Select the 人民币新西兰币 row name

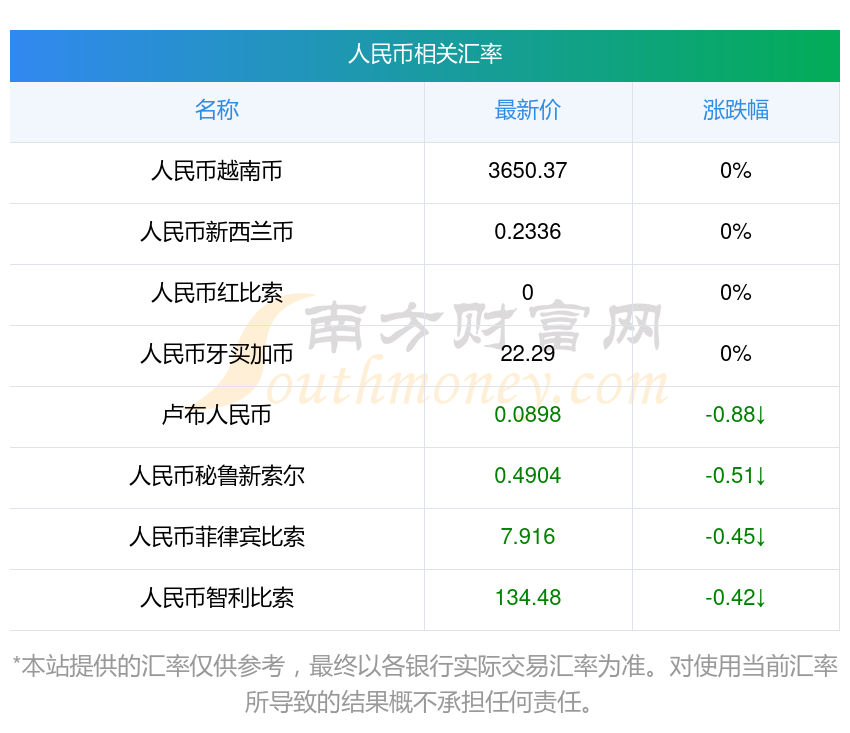click(217, 232)
